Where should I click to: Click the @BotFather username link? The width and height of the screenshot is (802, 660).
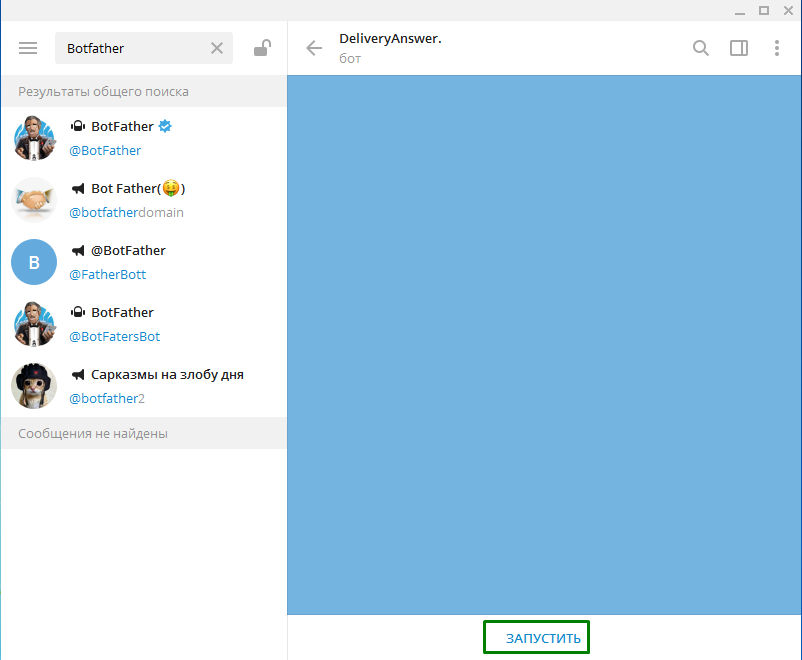105,150
